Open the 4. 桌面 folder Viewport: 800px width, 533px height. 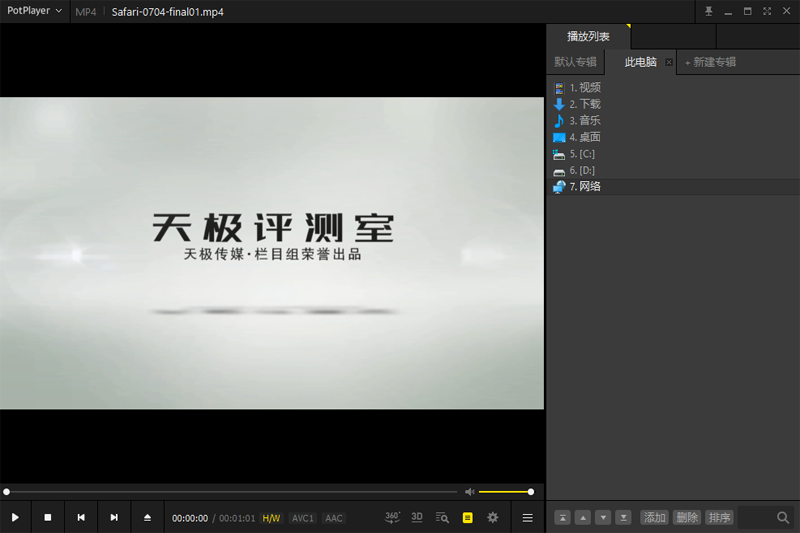673,137
